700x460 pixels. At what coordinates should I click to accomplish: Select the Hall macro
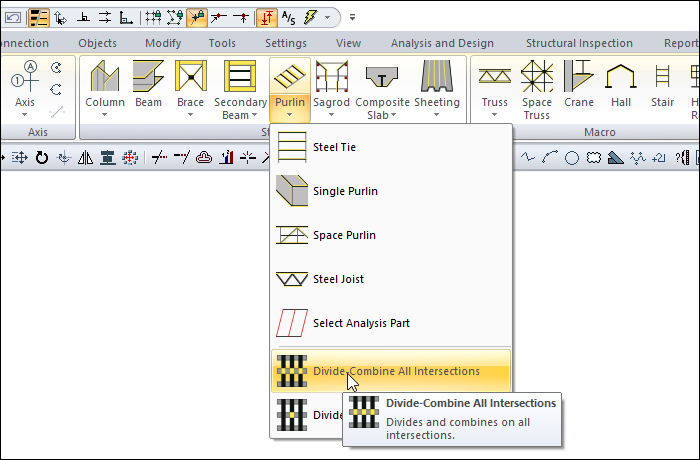(621, 84)
